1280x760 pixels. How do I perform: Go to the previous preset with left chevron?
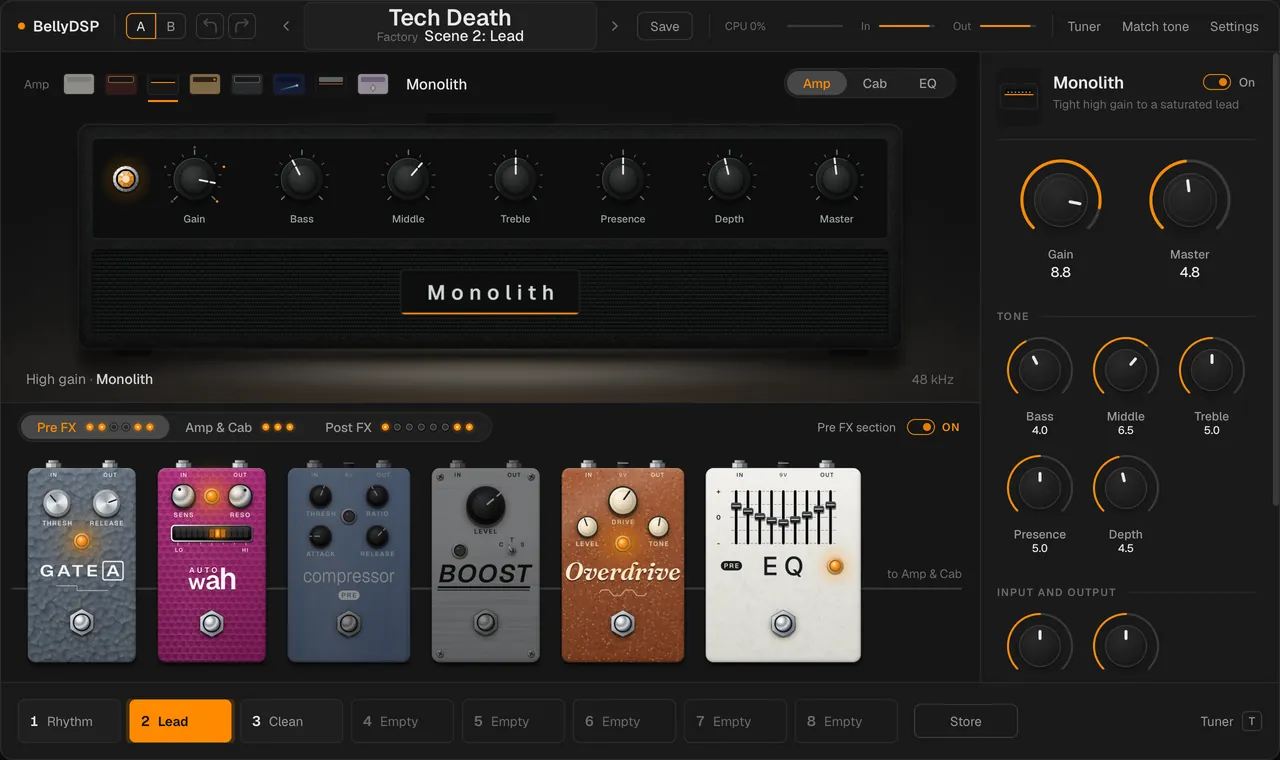(286, 26)
